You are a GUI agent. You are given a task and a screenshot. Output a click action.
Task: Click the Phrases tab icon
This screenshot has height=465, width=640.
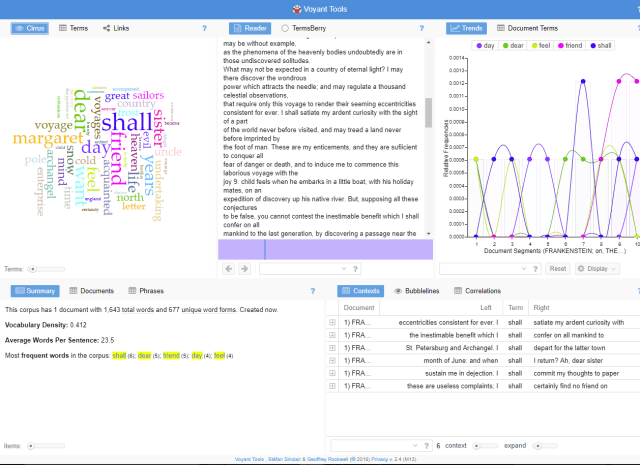click(x=132, y=290)
